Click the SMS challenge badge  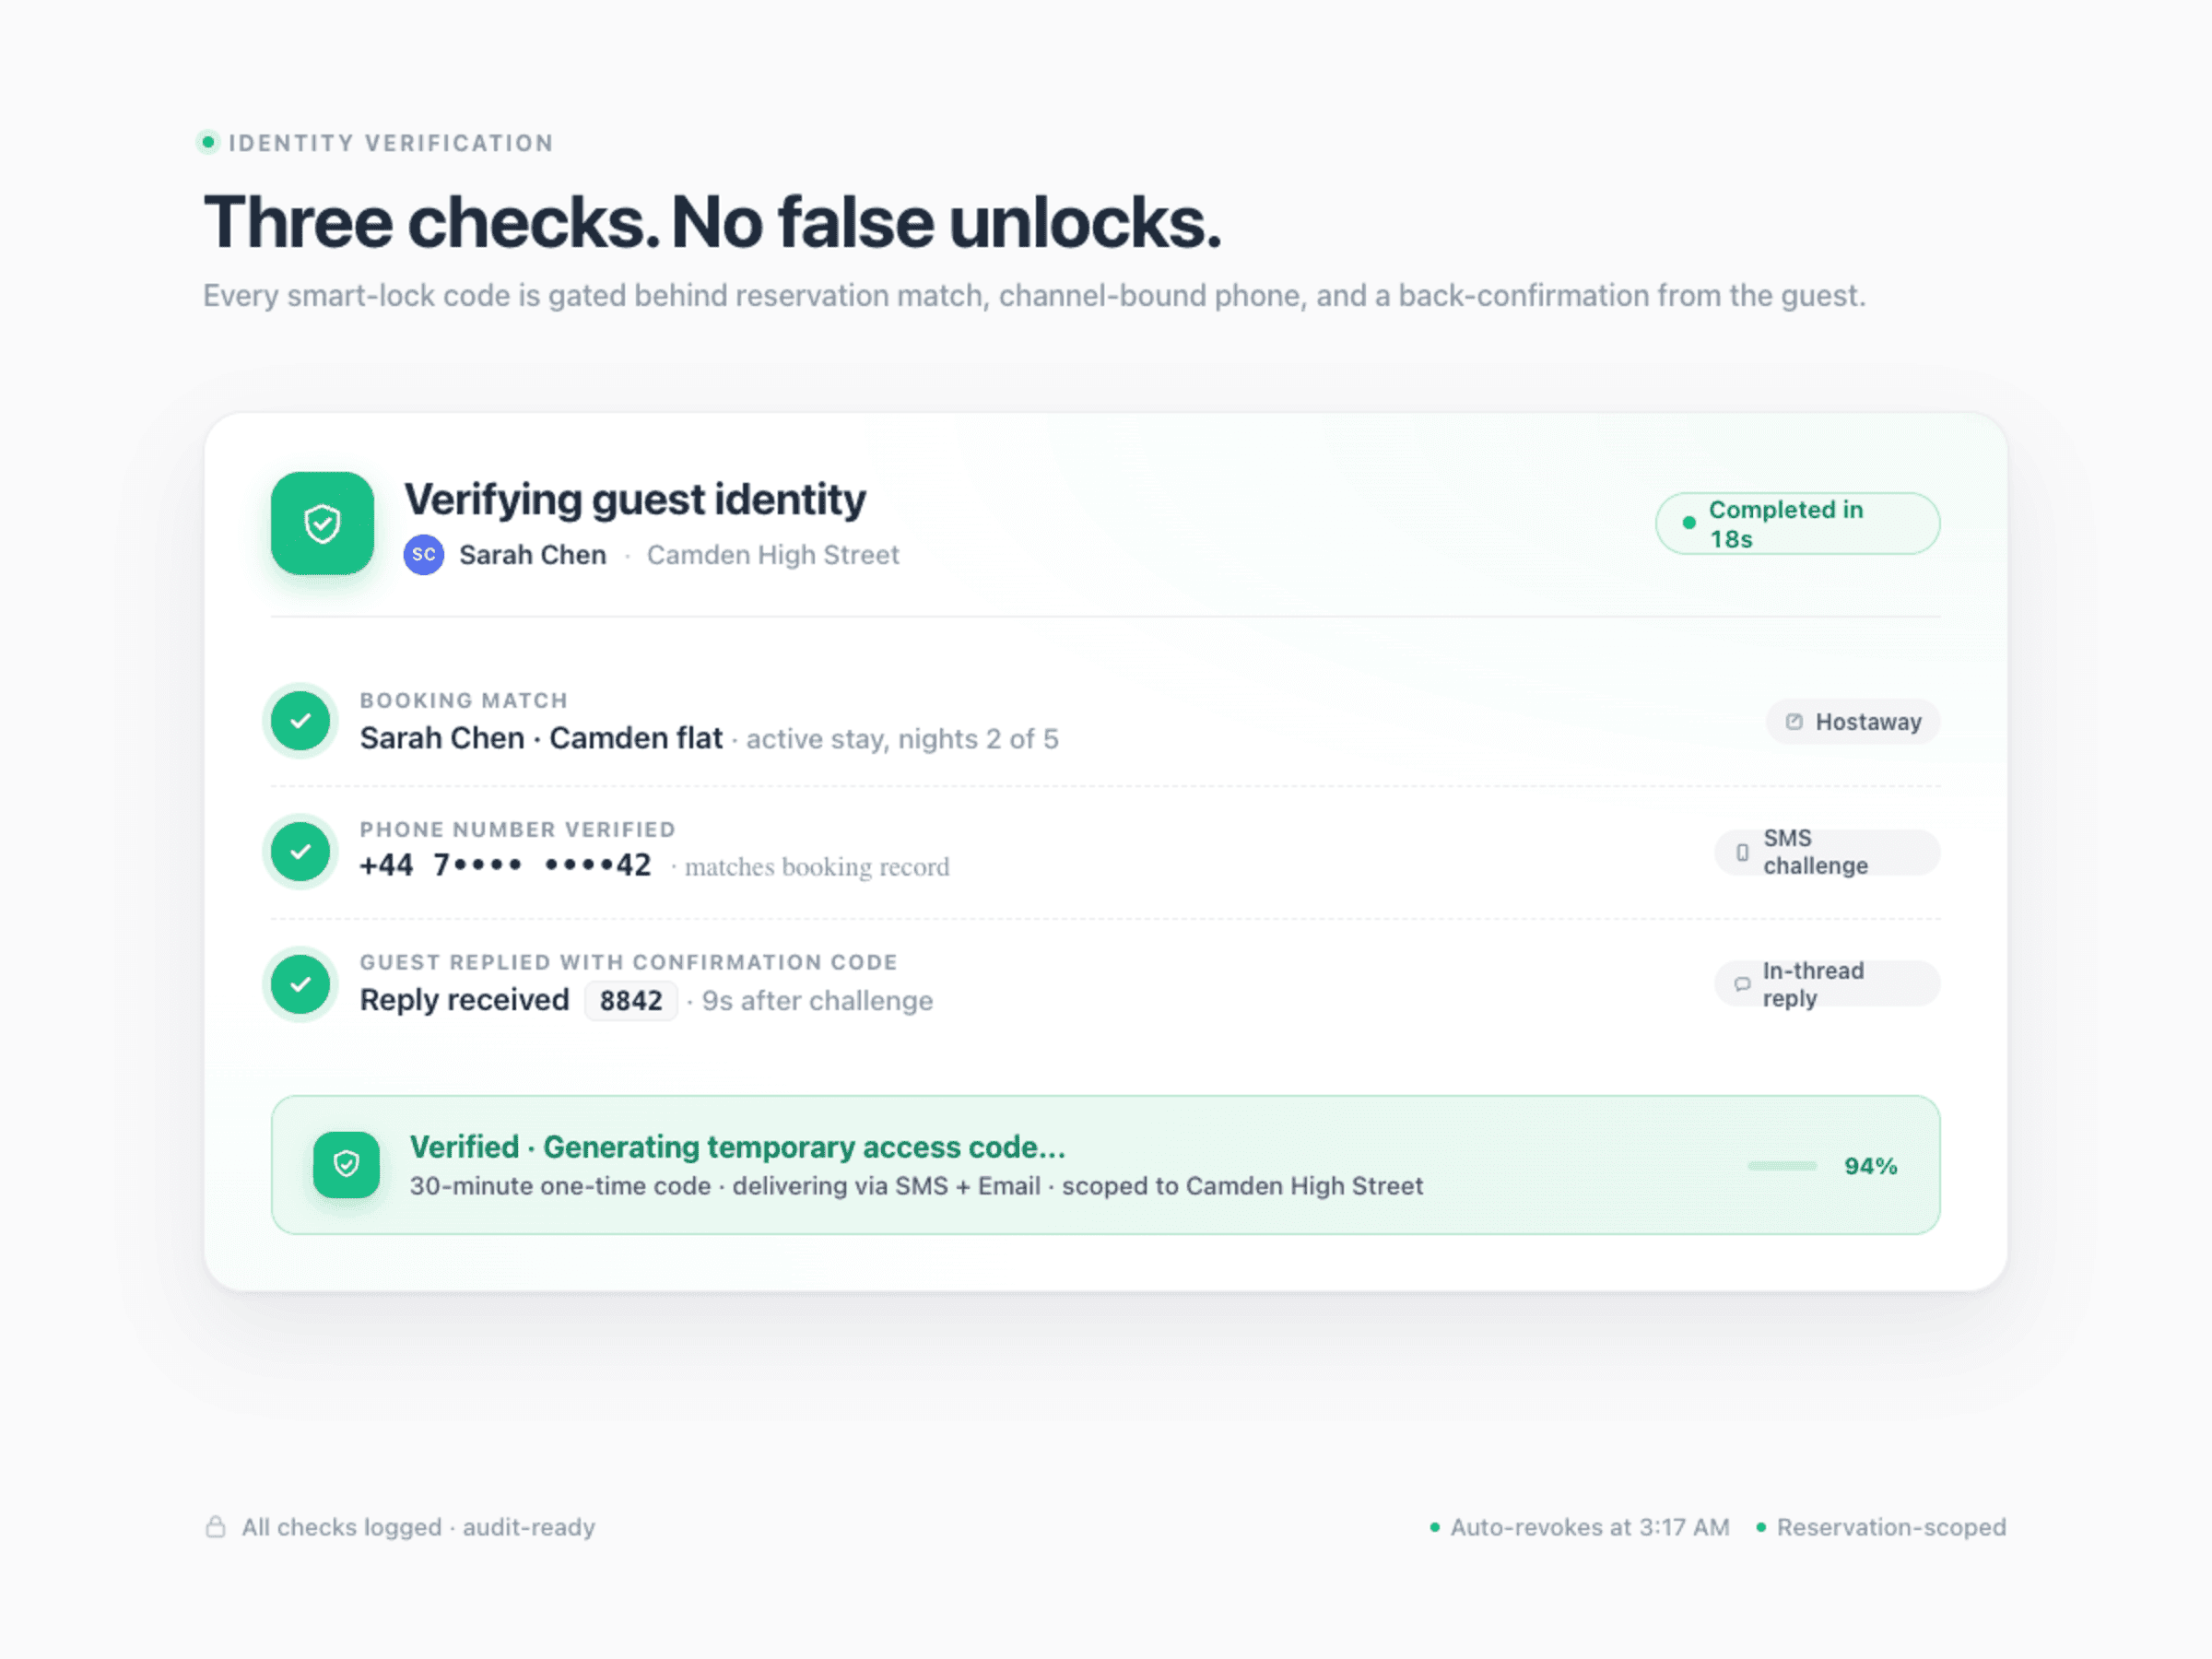1827,853
